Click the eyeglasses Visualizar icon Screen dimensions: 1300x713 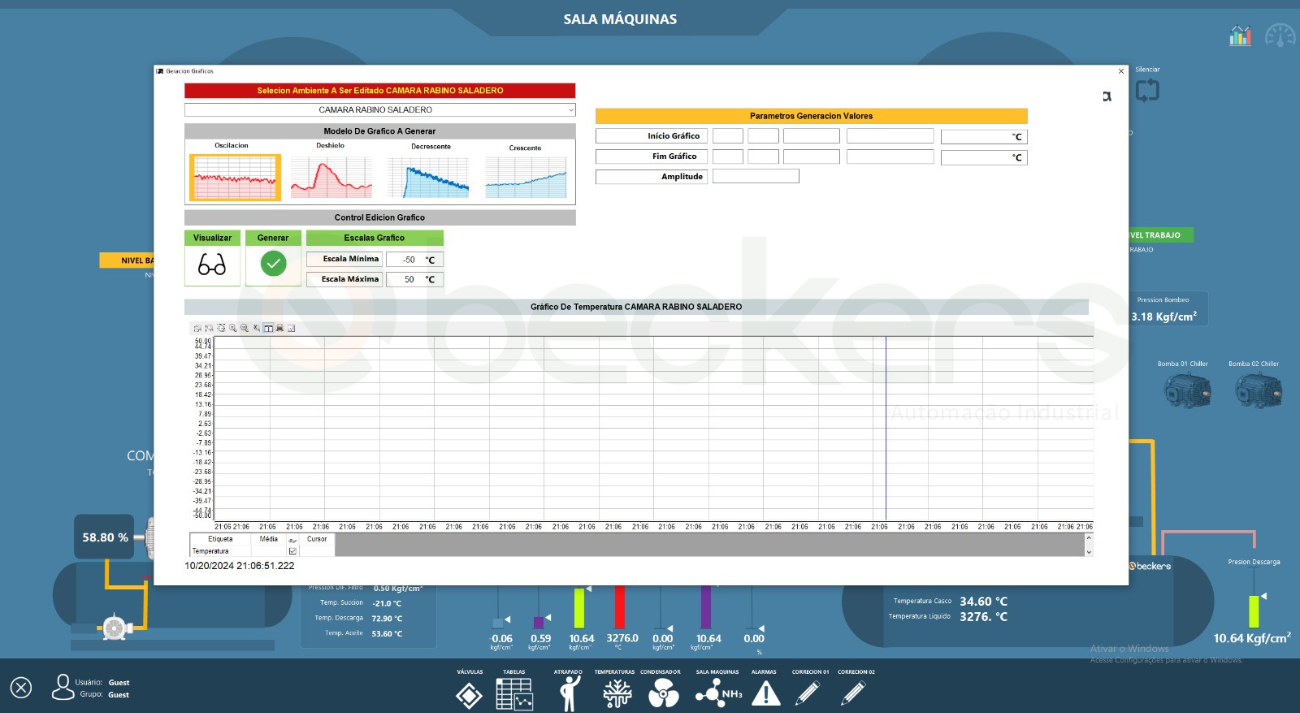tap(212, 265)
